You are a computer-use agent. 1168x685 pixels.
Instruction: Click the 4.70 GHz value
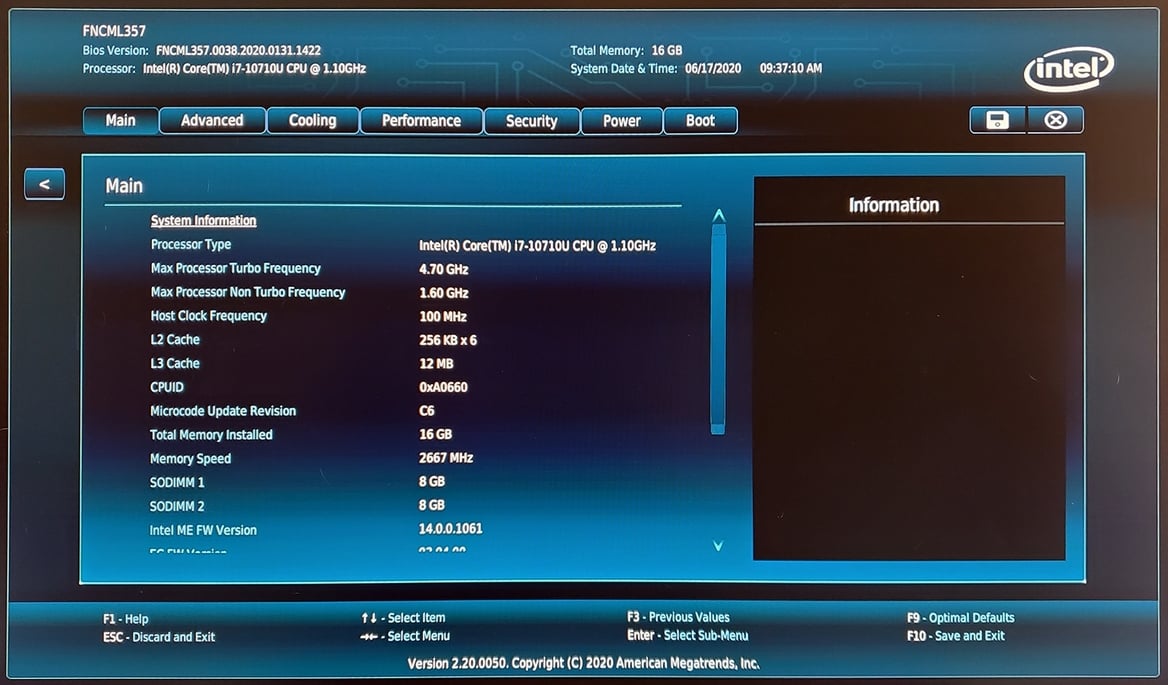(x=444, y=270)
